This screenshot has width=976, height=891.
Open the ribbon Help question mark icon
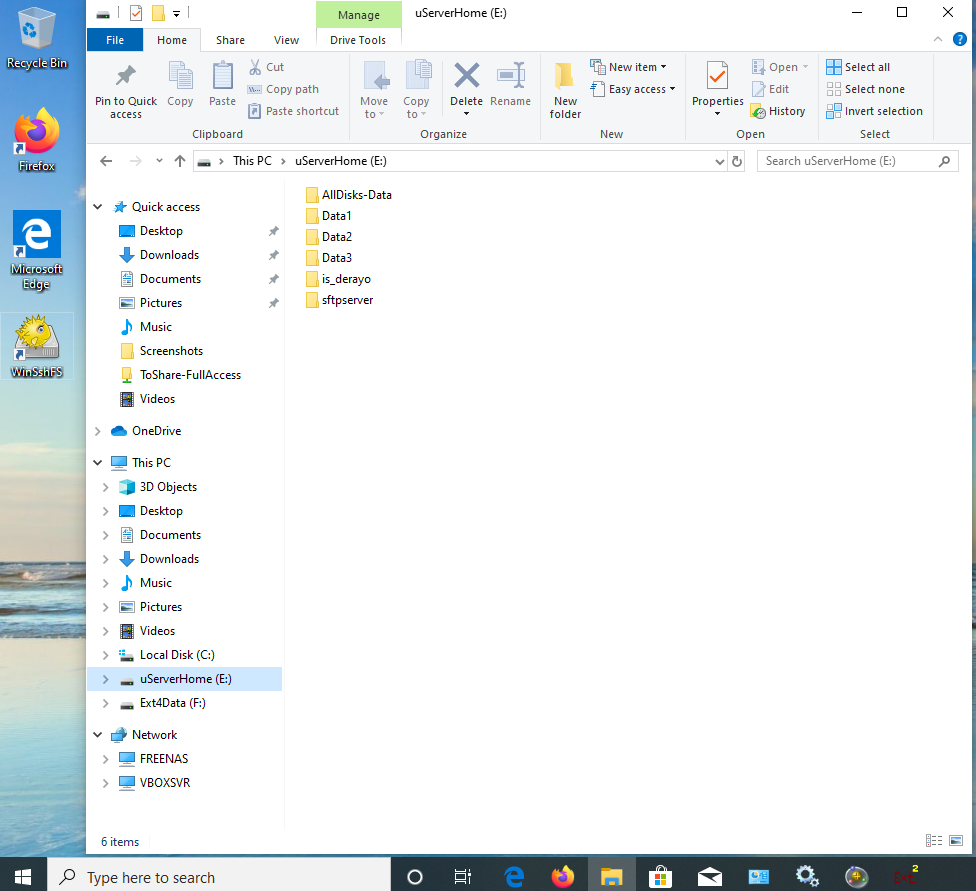point(959,39)
